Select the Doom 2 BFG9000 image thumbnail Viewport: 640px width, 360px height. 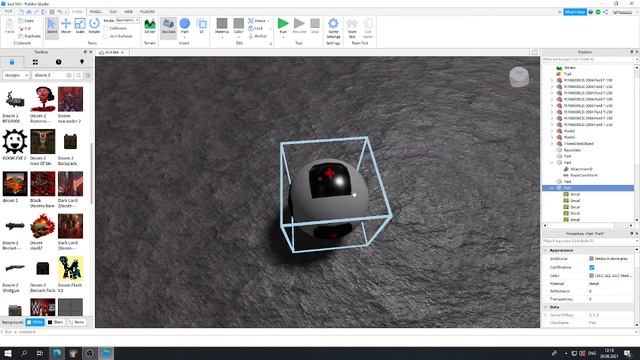point(15,99)
